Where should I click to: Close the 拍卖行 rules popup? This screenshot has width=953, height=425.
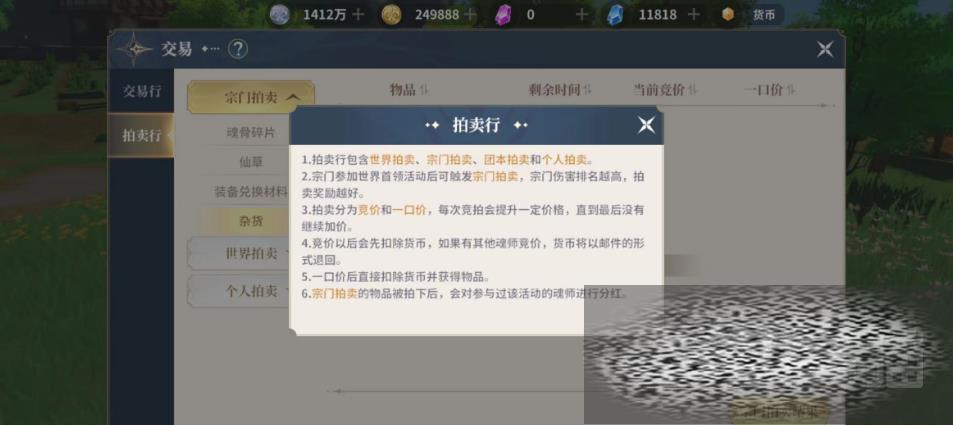pos(646,125)
